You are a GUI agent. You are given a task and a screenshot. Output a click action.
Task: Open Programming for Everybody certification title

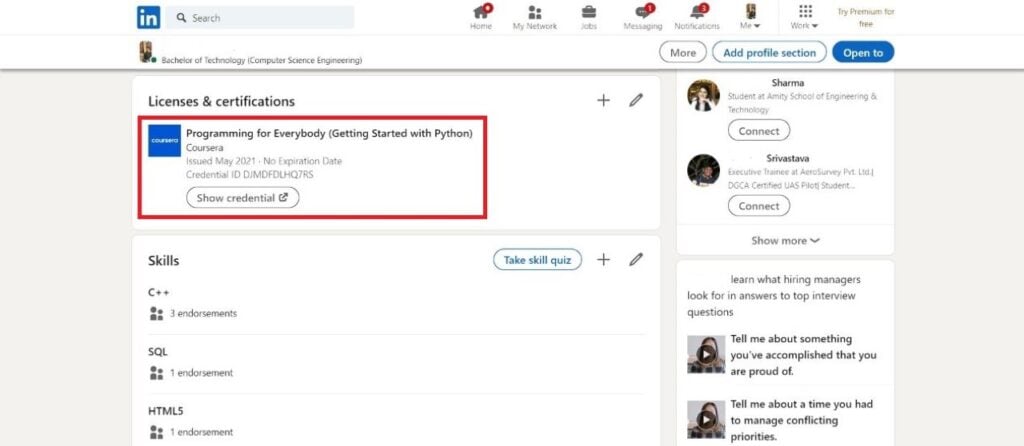click(x=329, y=133)
